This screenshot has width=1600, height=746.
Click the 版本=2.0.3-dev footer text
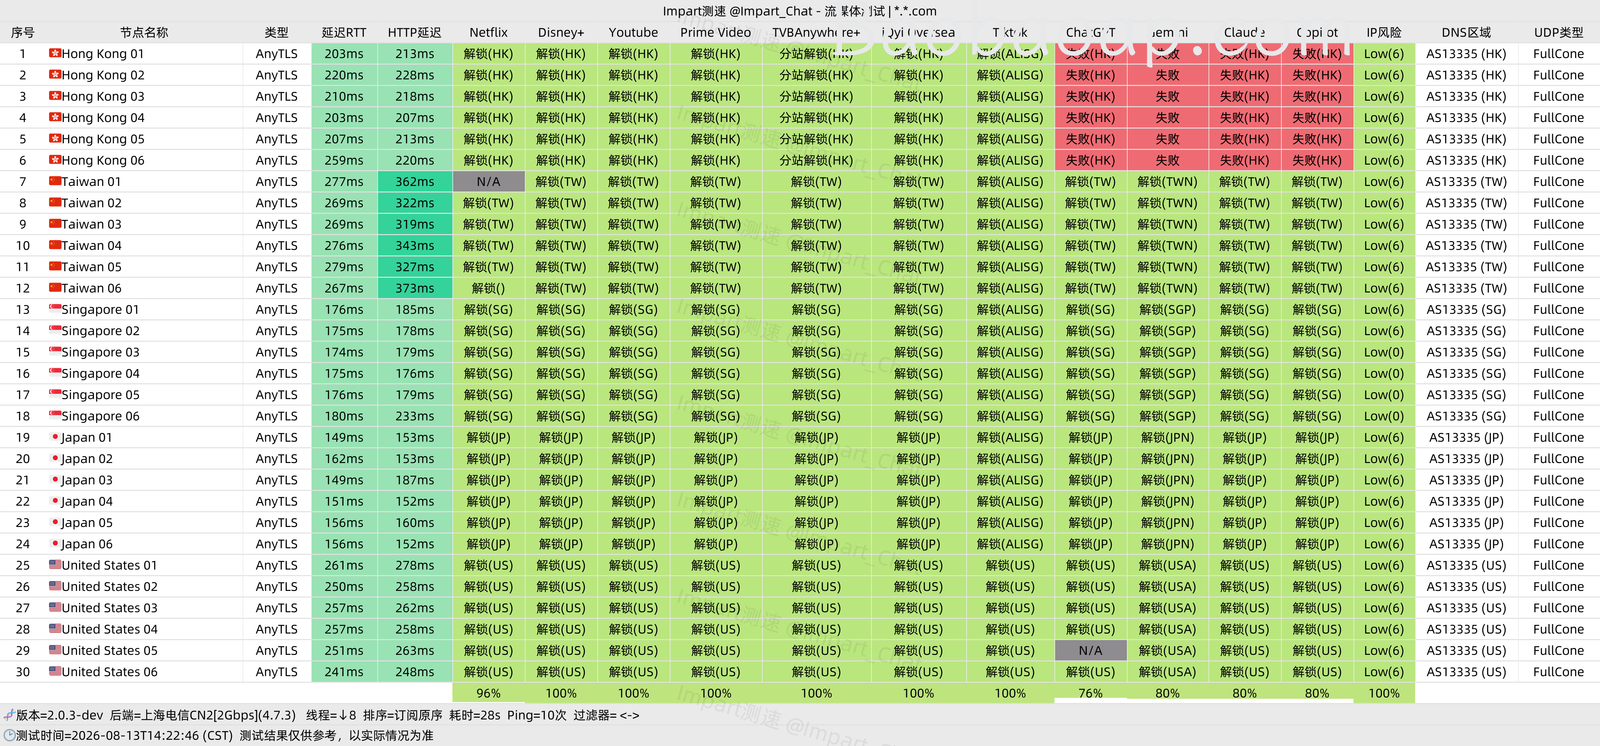pyautogui.click(x=59, y=715)
